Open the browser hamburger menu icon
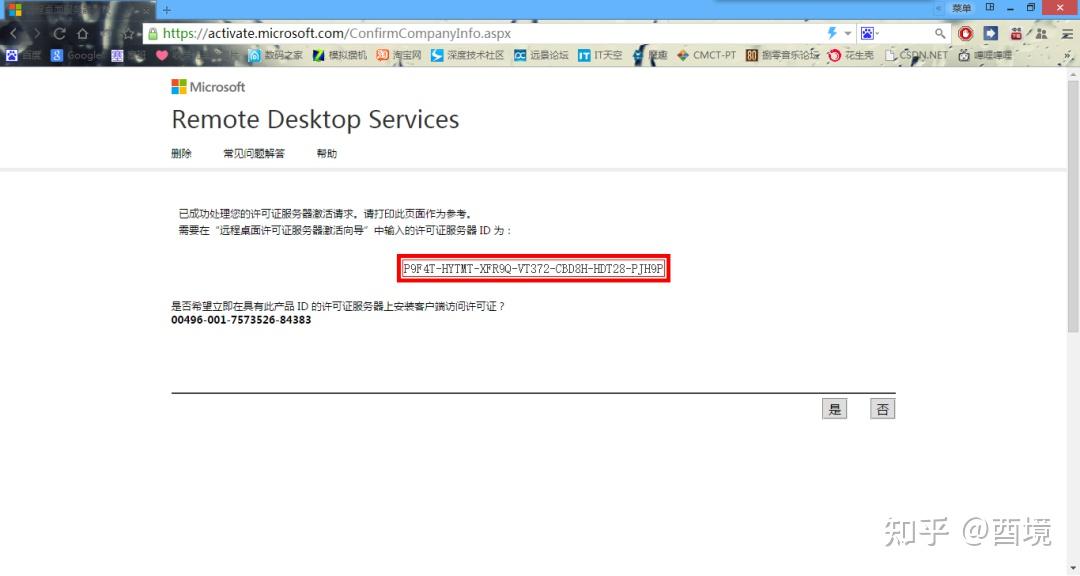1080x576 pixels. tap(1067, 33)
